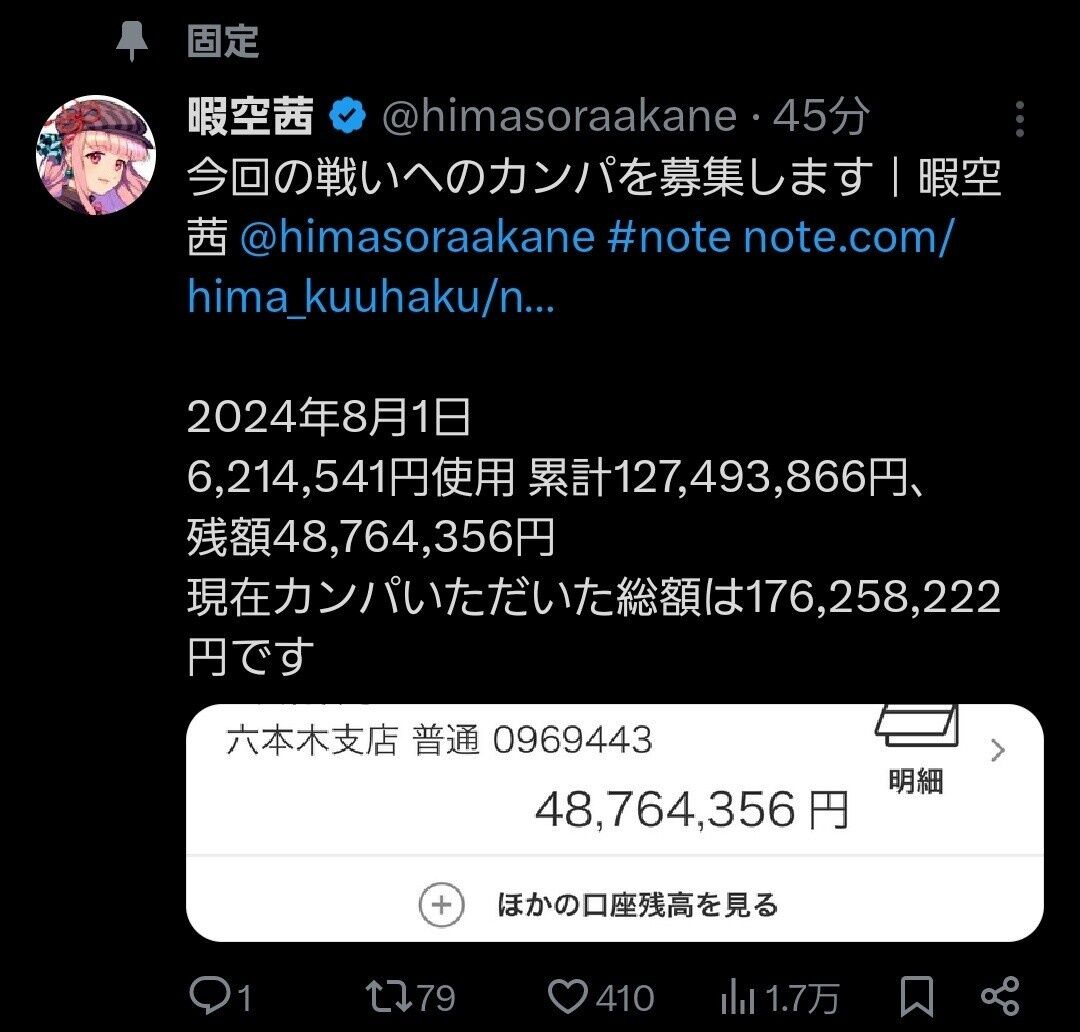
Task: View post analytics bar chart icon
Action: (x=737, y=997)
